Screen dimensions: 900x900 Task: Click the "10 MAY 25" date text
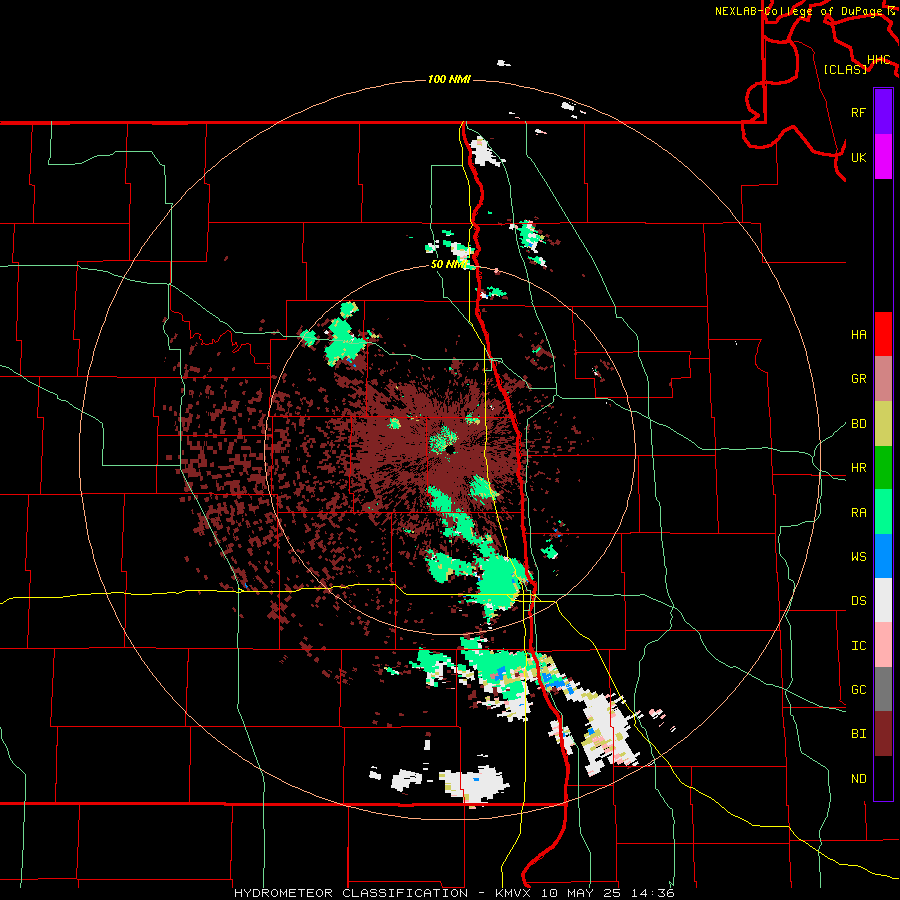tap(581, 893)
